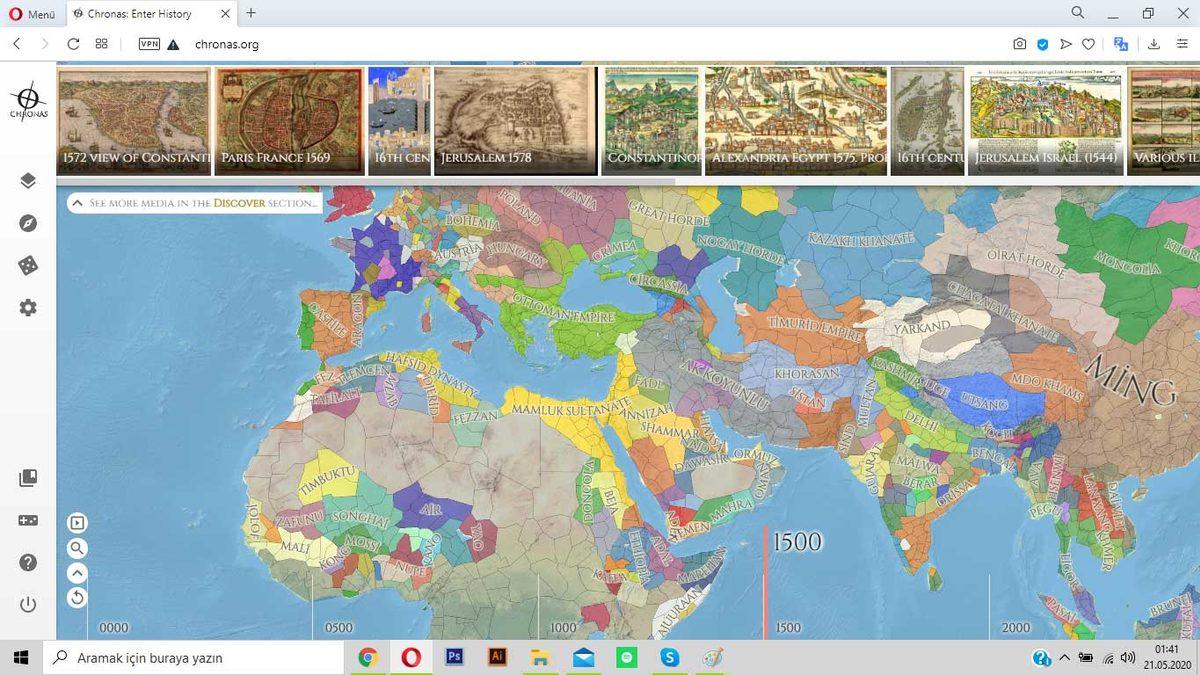
Task: Open the settings gear in Chronas sidebar
Action: point(28,307)
